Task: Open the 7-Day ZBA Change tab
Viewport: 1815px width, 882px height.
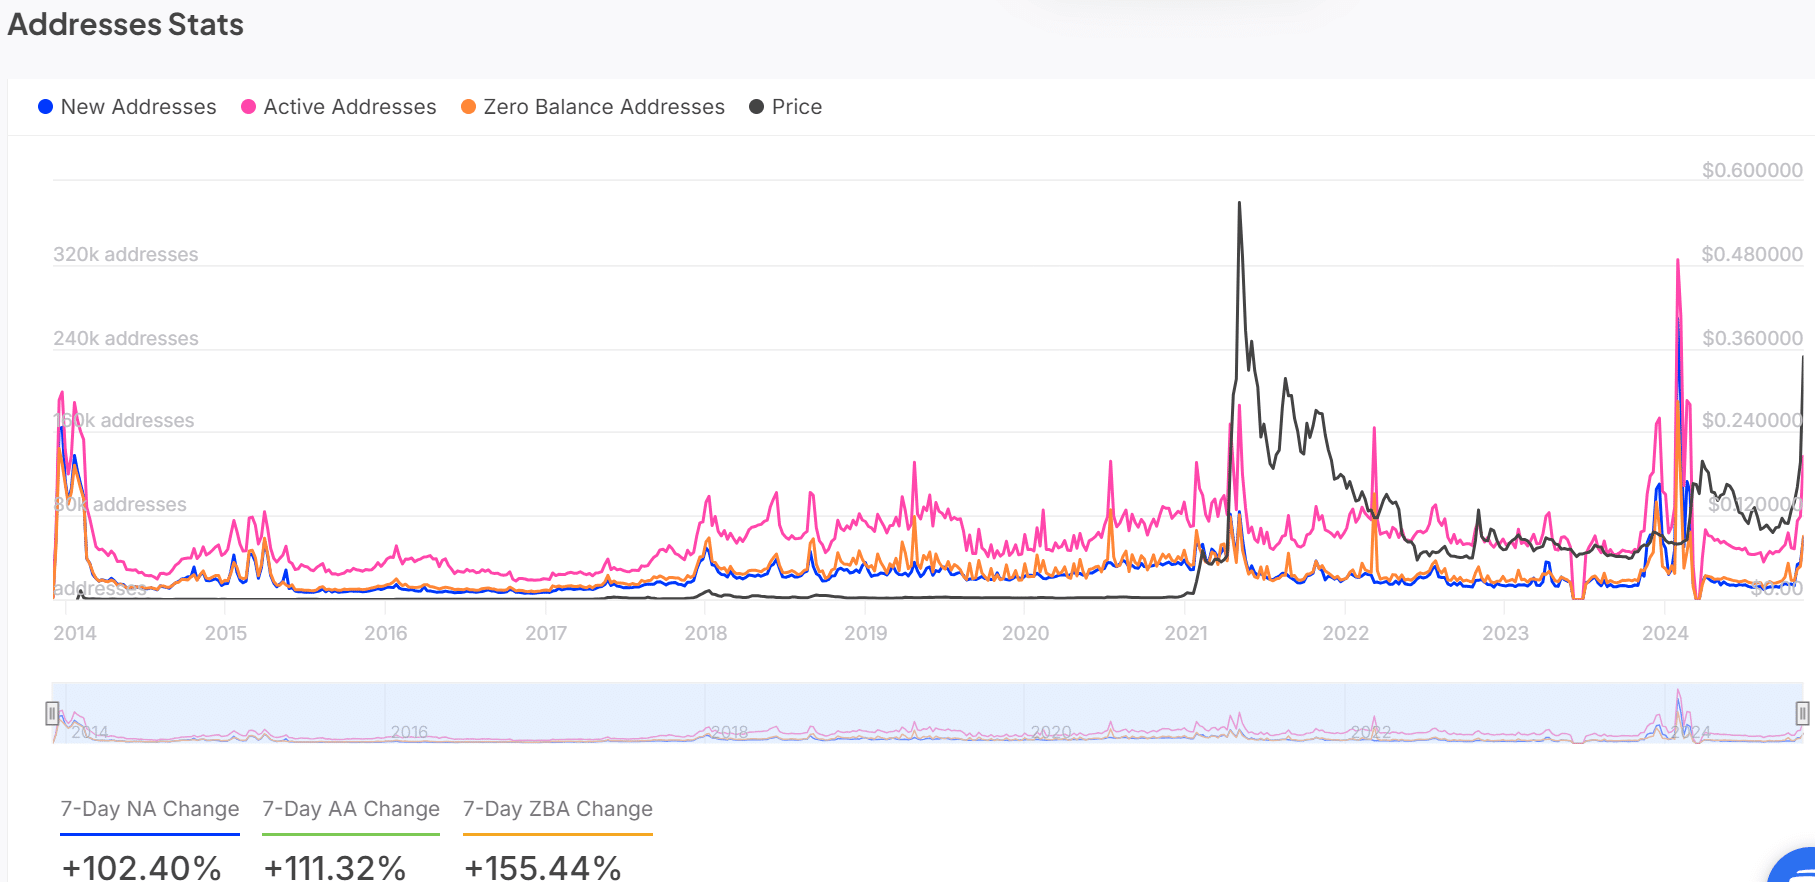Action: [558, 809]
